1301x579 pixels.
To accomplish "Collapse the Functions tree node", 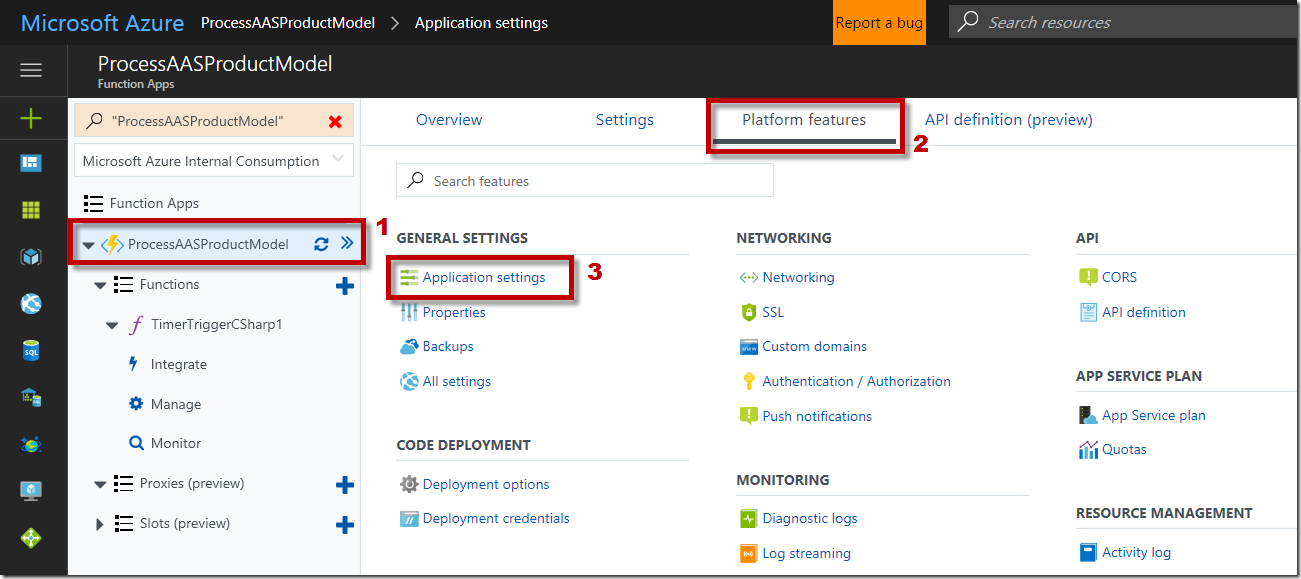I will pos(100,286).
